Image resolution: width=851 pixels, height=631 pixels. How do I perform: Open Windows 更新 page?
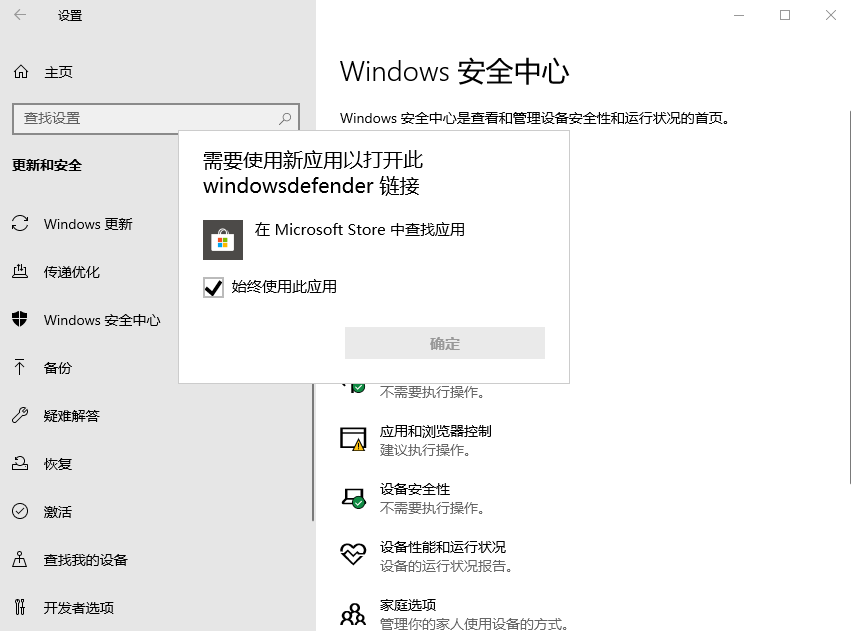pos(88,224)
